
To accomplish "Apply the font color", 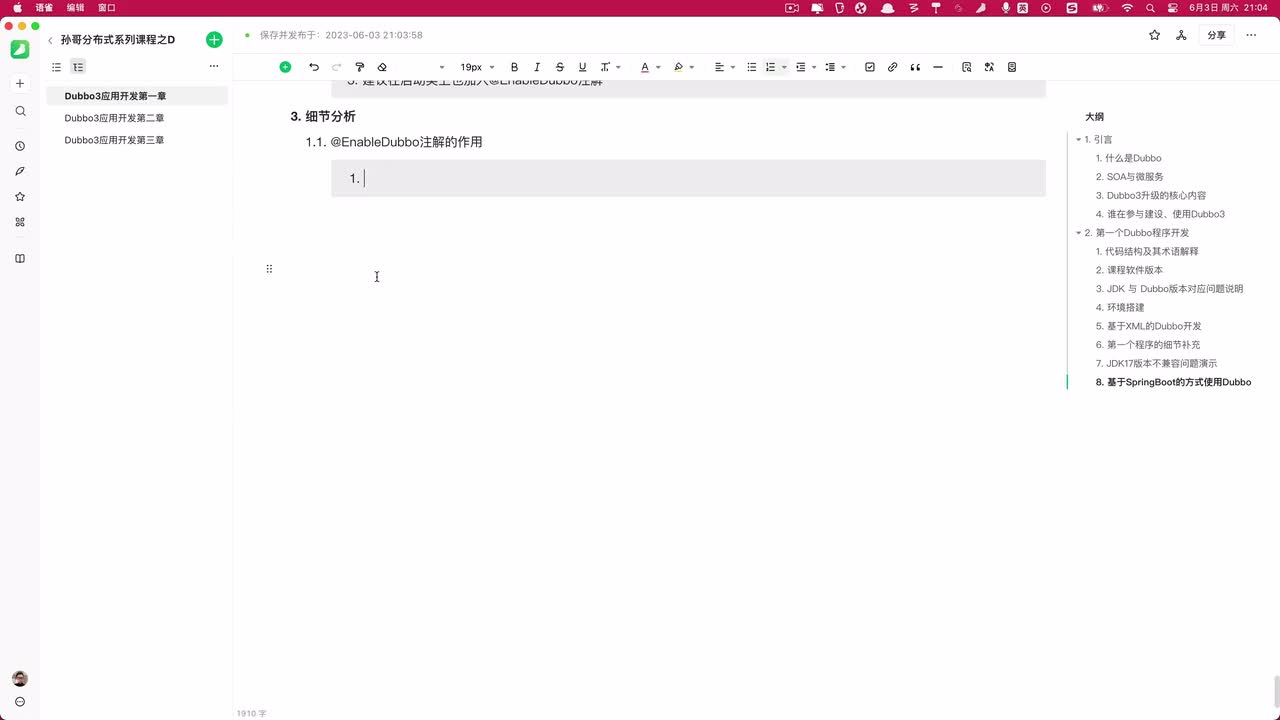I will [645, 67].
